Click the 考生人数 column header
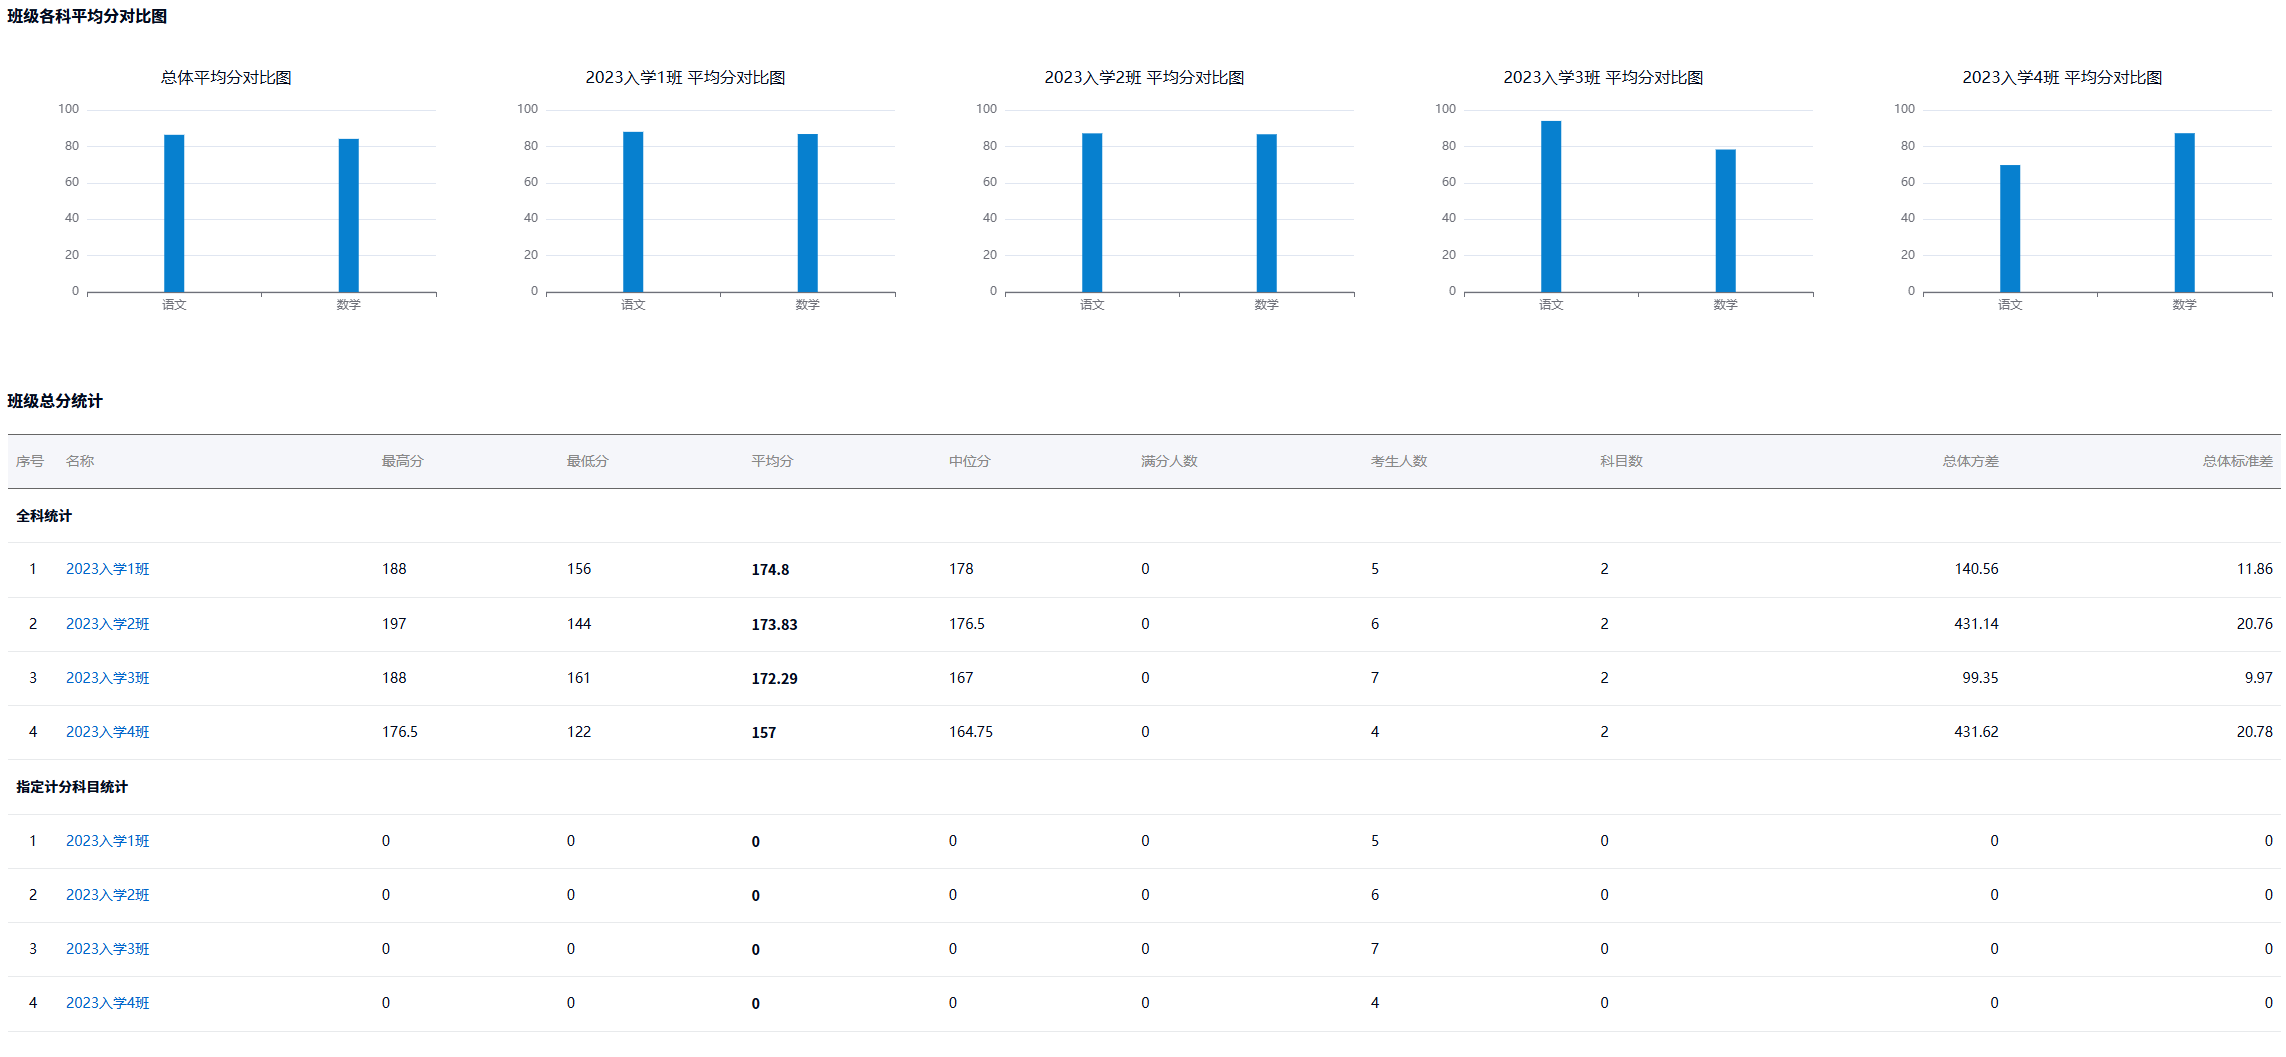The image size is (2286, 1057). tap(1398, 461)
